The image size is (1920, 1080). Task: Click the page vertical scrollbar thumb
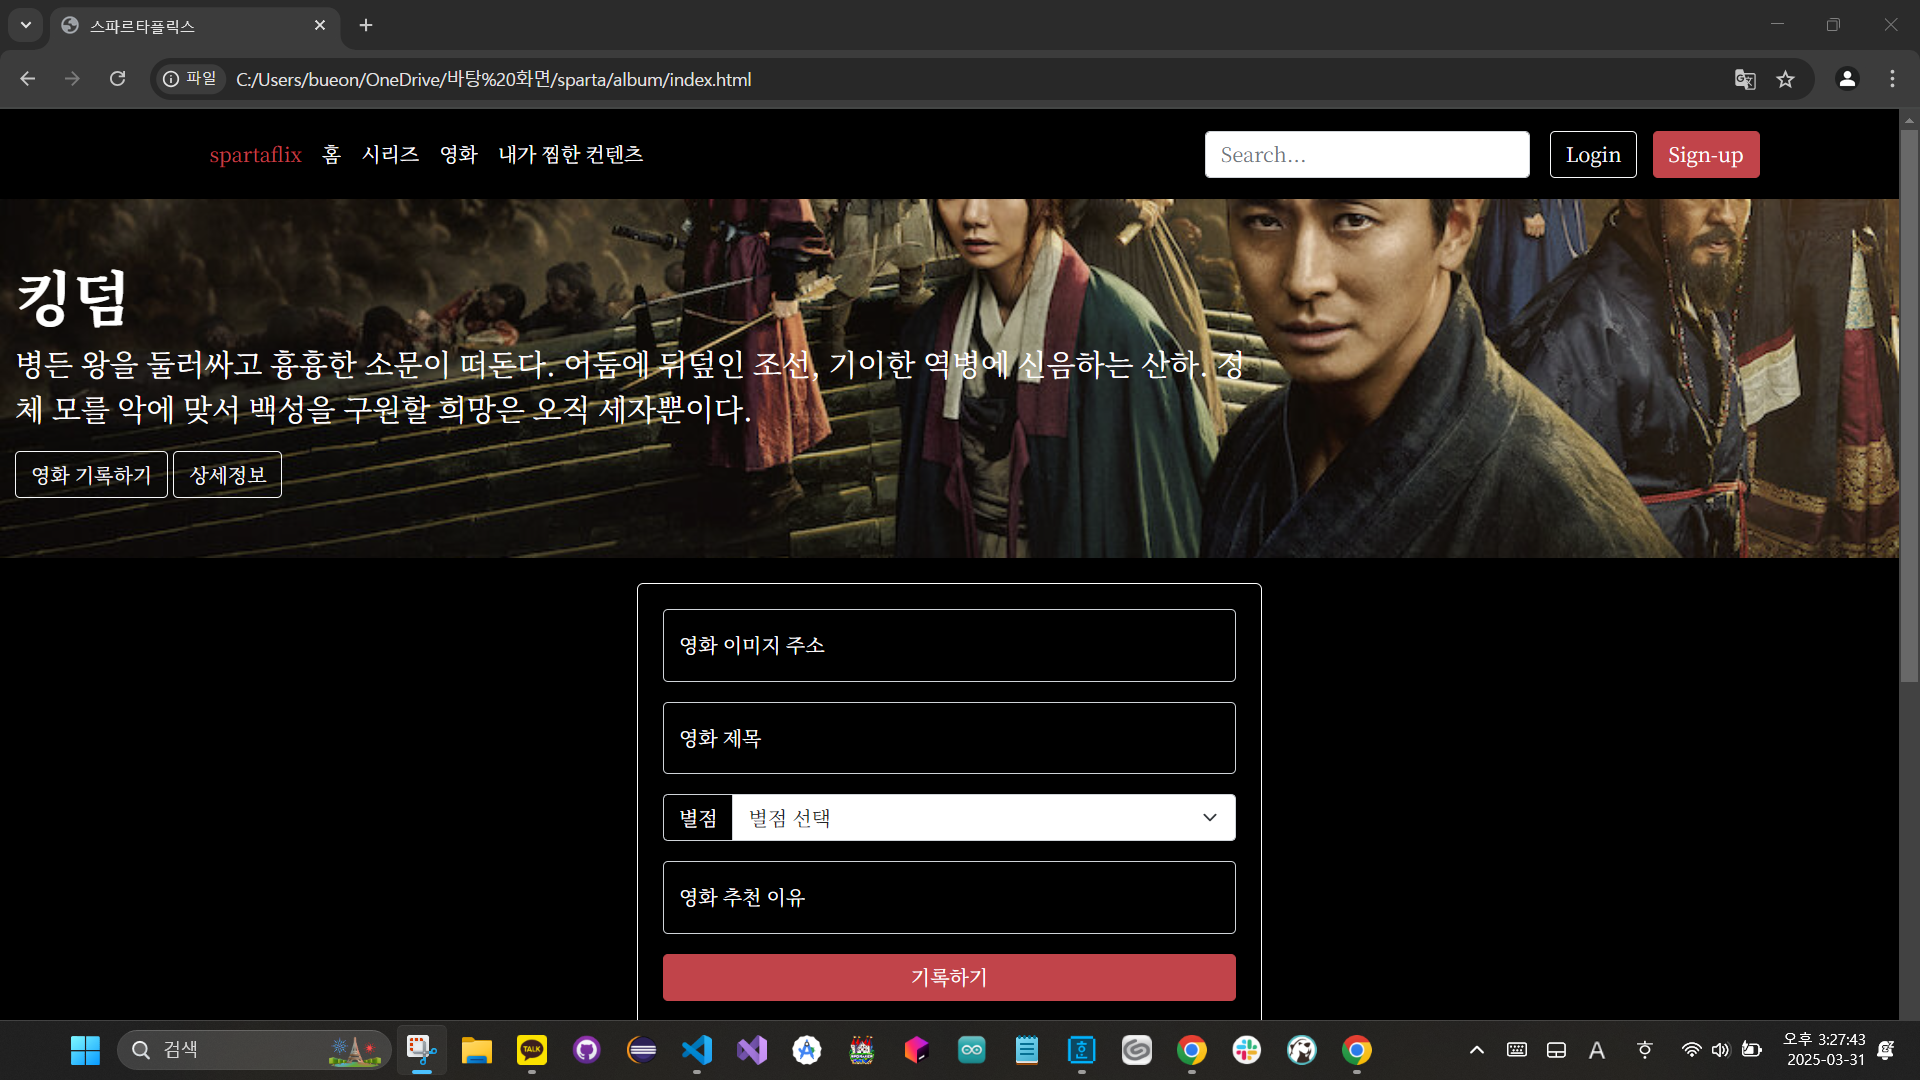point(1909,405)
